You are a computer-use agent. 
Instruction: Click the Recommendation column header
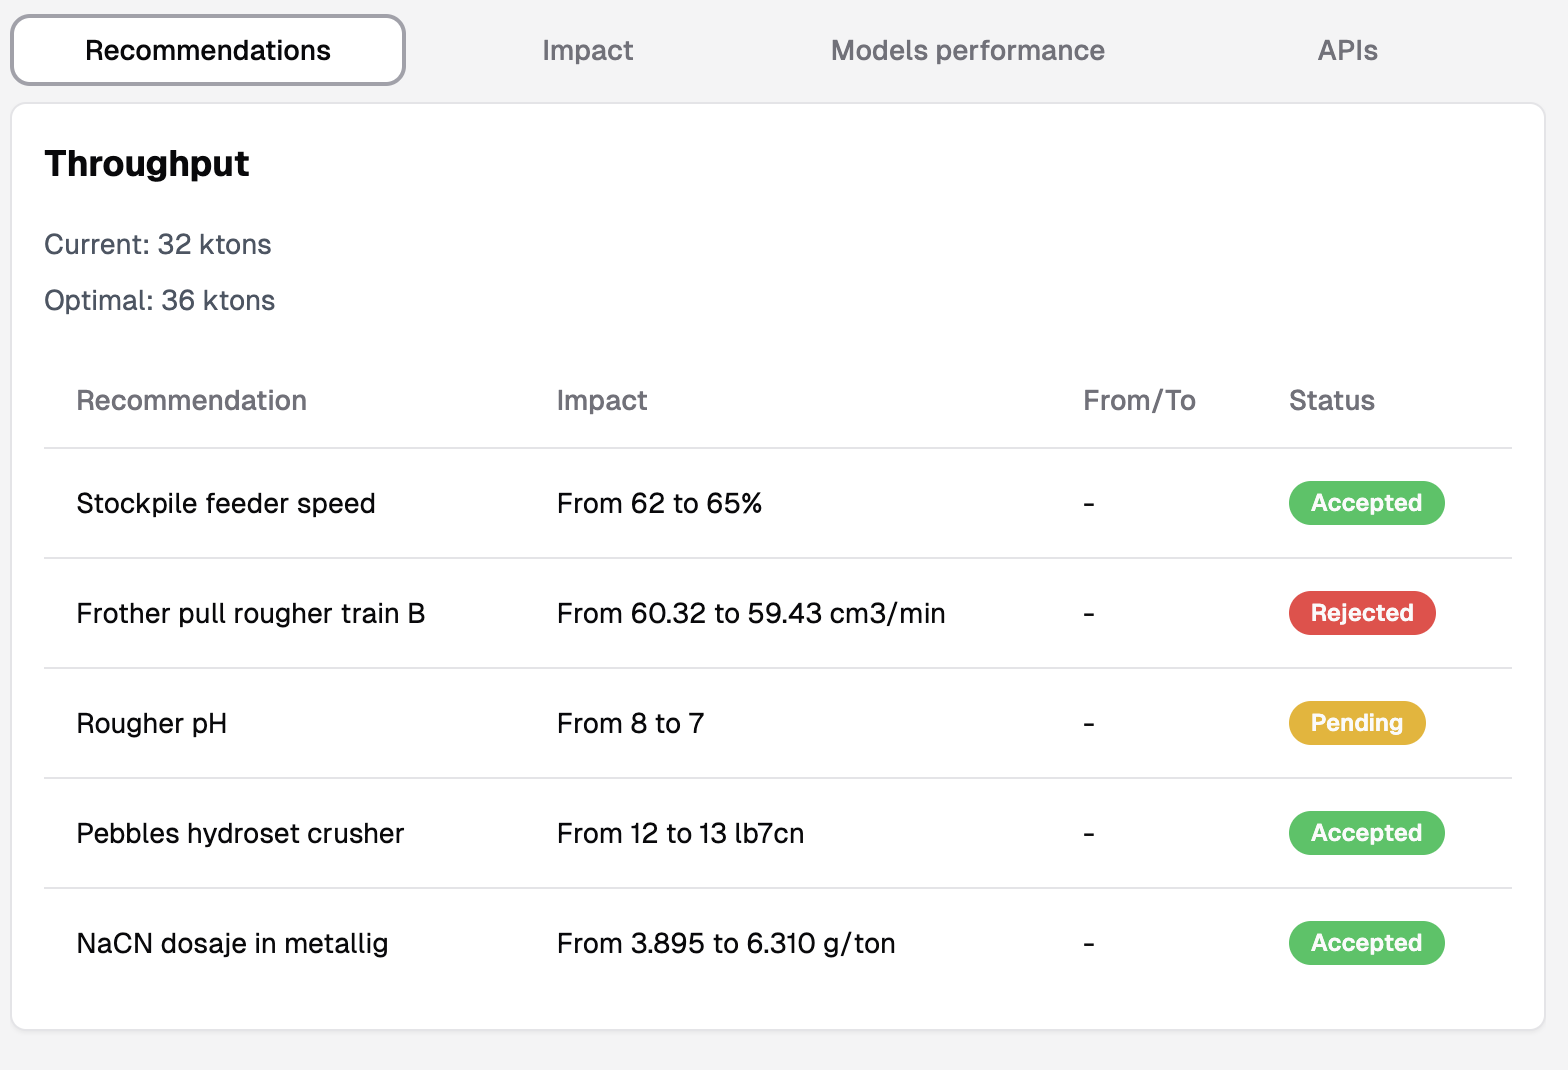coord(191,400)
